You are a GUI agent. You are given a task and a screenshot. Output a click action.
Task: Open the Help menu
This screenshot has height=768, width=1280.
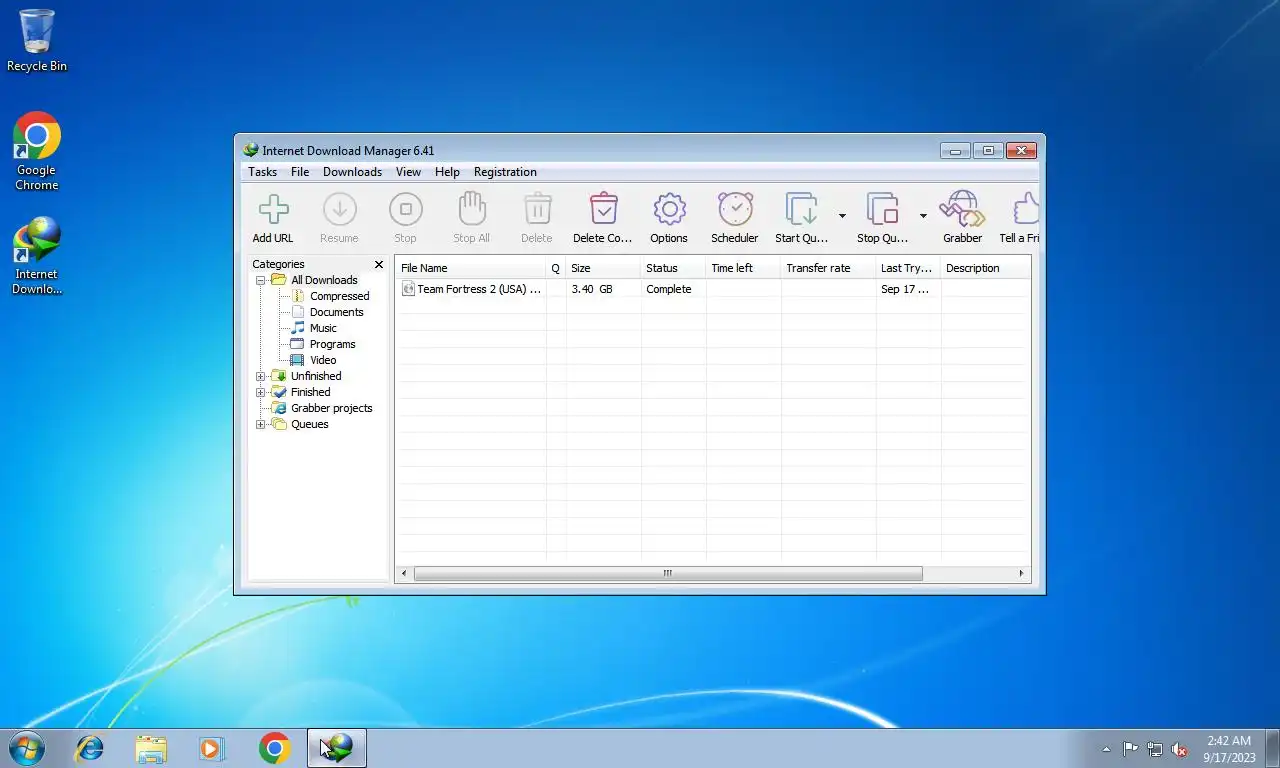click(447, 172)
